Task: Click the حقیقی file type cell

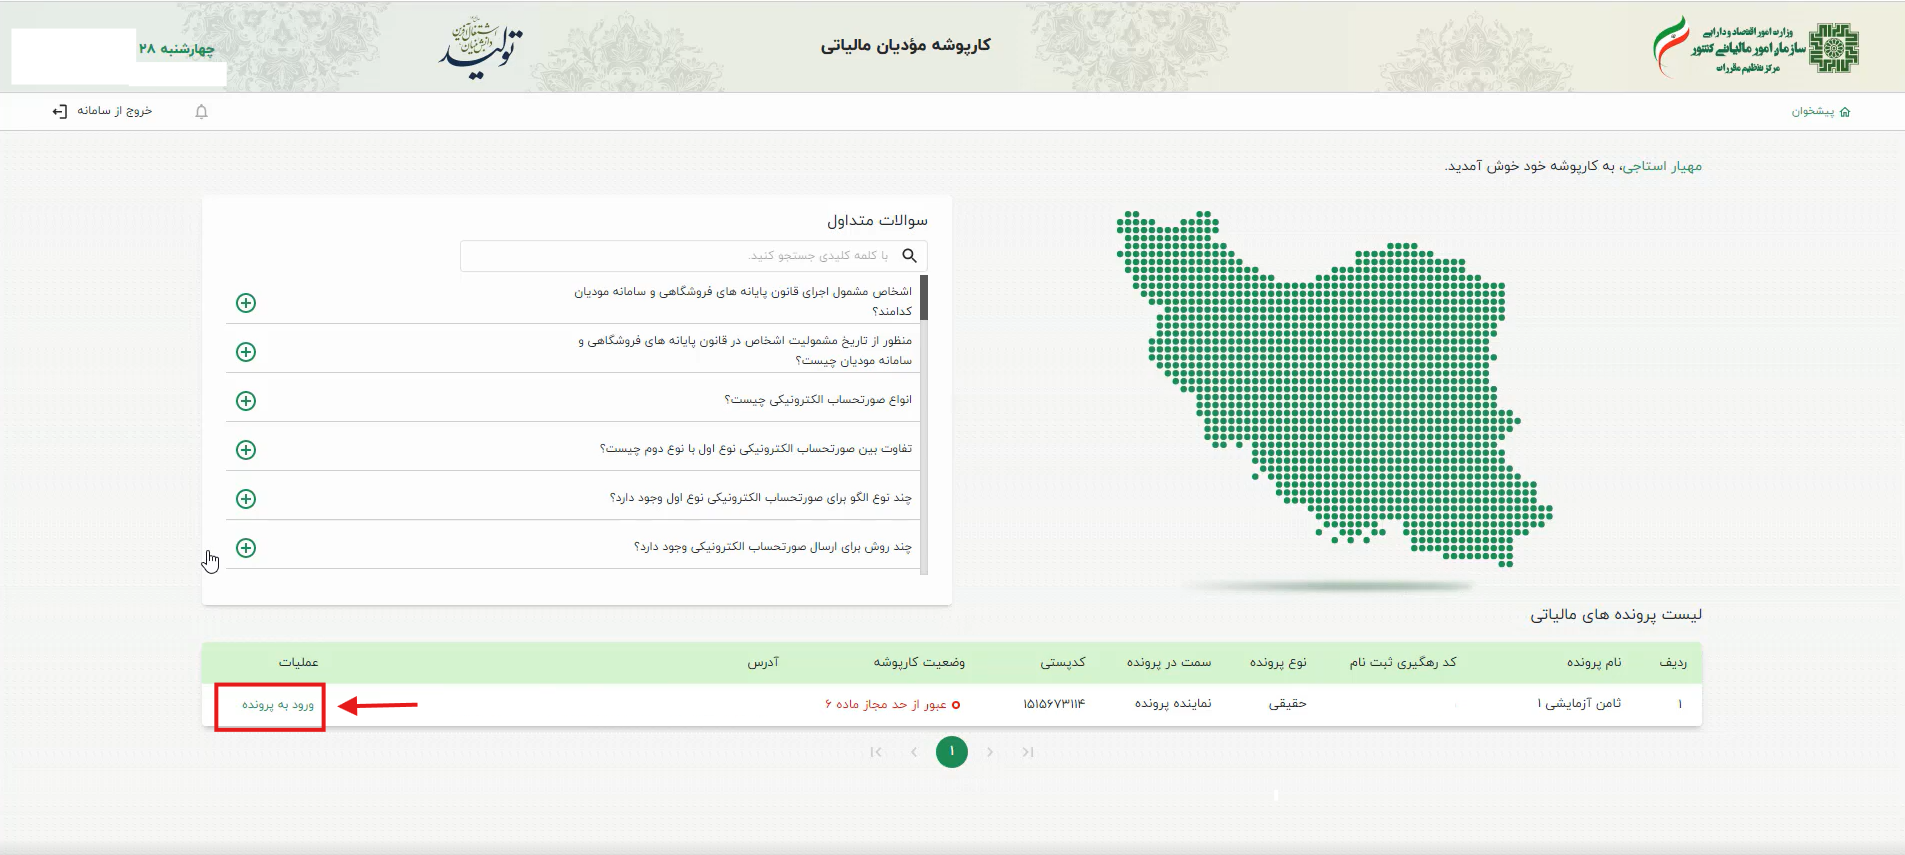Action: pyautogui.click(x=1287, y=704)
